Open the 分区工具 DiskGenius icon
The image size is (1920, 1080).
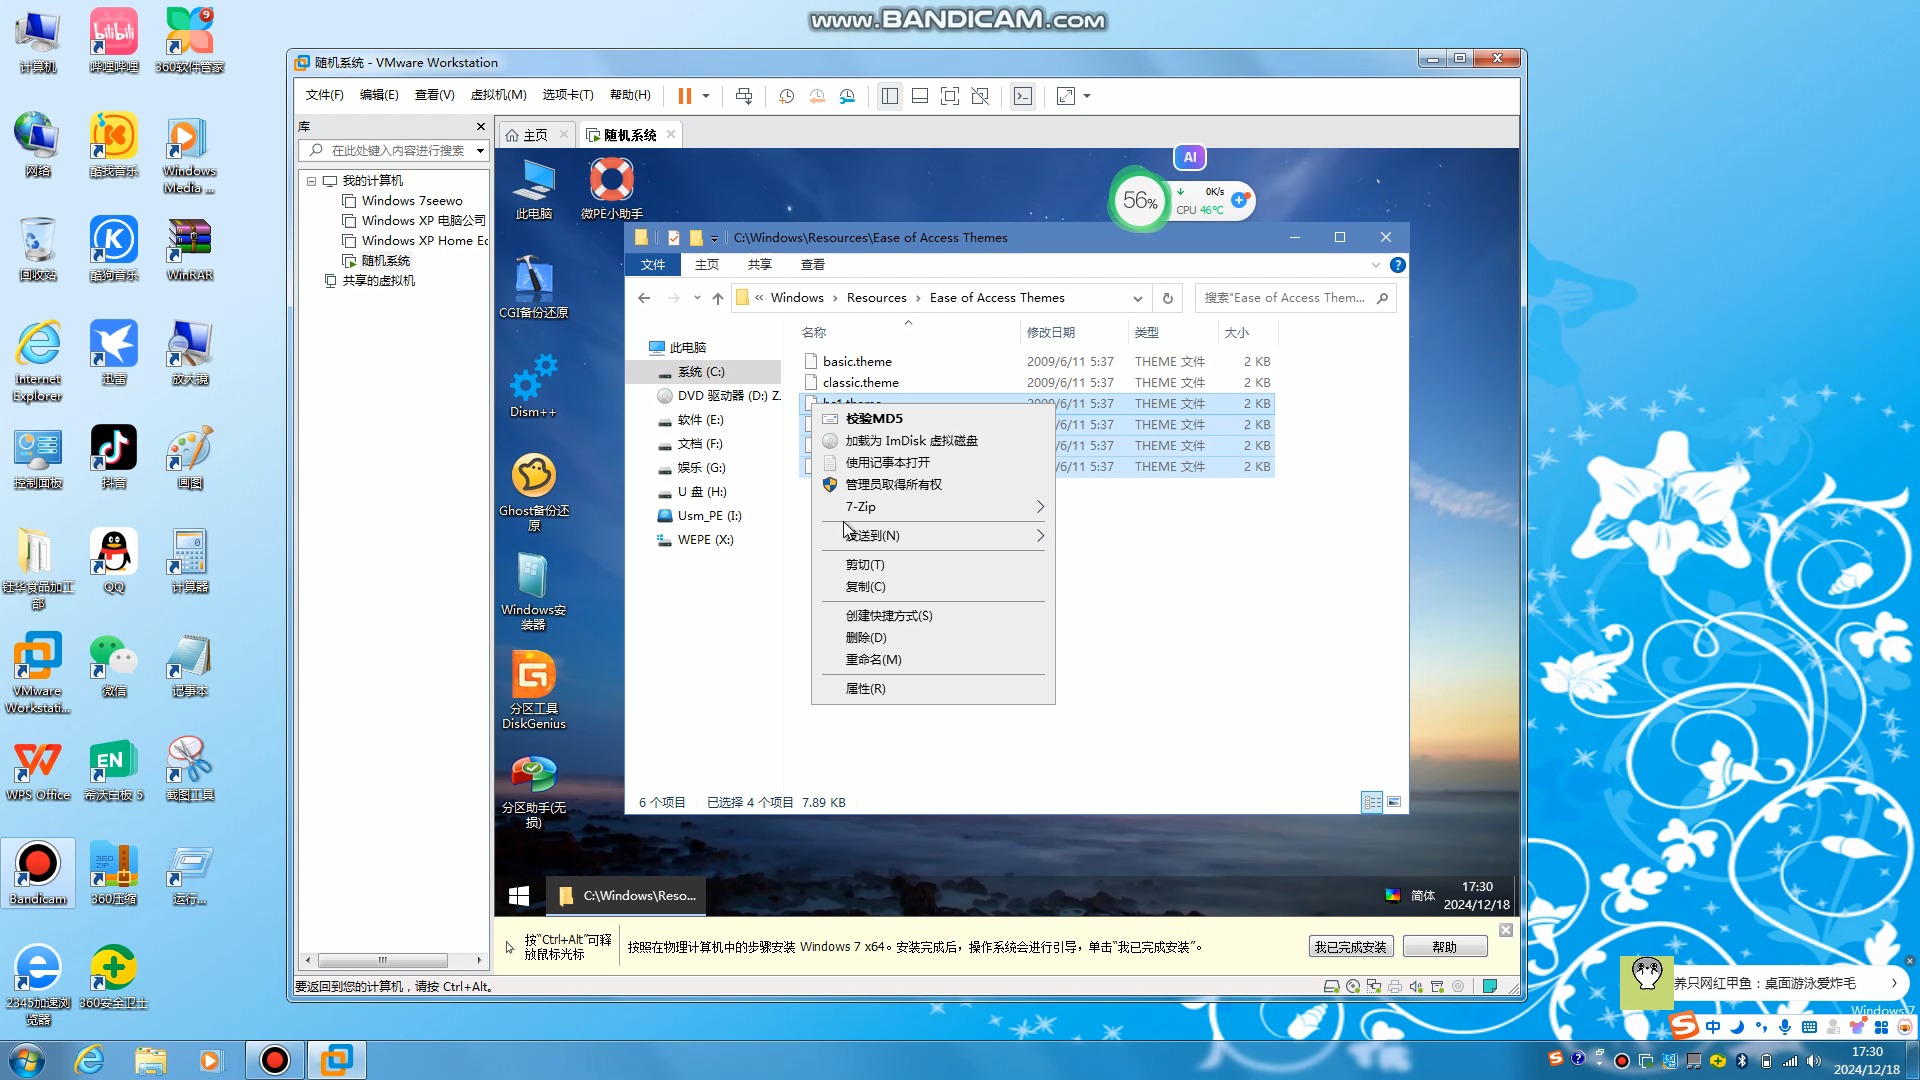(x=533, y=689)
